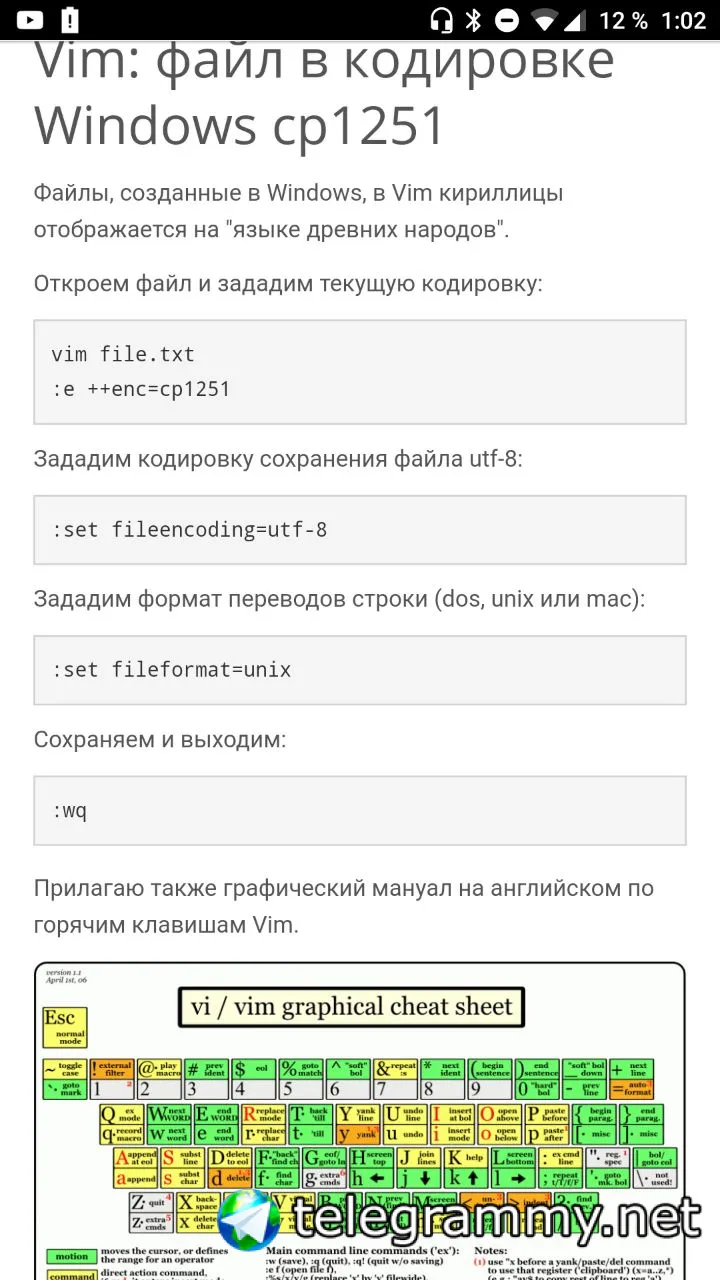Tap the do-not-disturb status icon

coord(507,20)
